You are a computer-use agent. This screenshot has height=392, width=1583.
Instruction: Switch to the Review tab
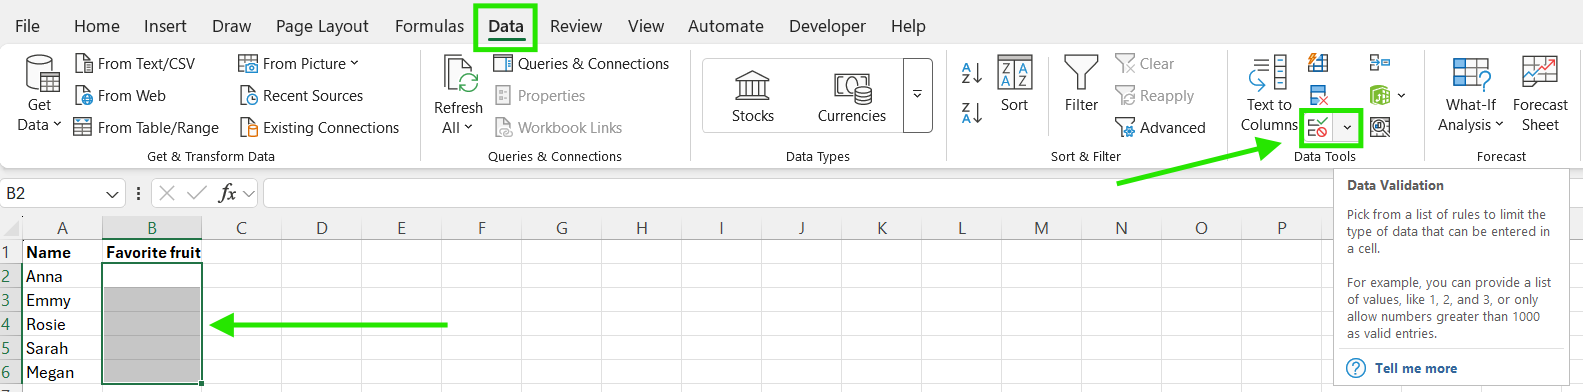[x=576, y=26]
